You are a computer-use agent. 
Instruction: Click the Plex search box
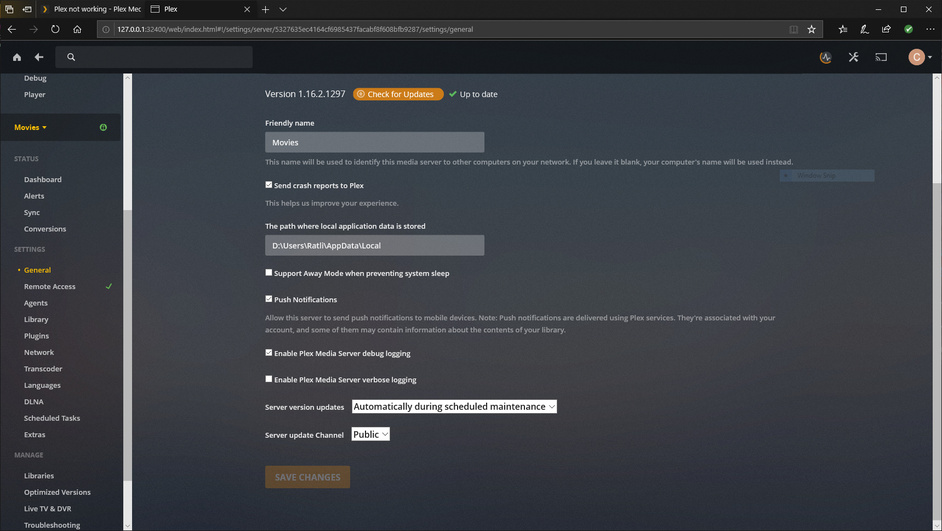[154, 57]
